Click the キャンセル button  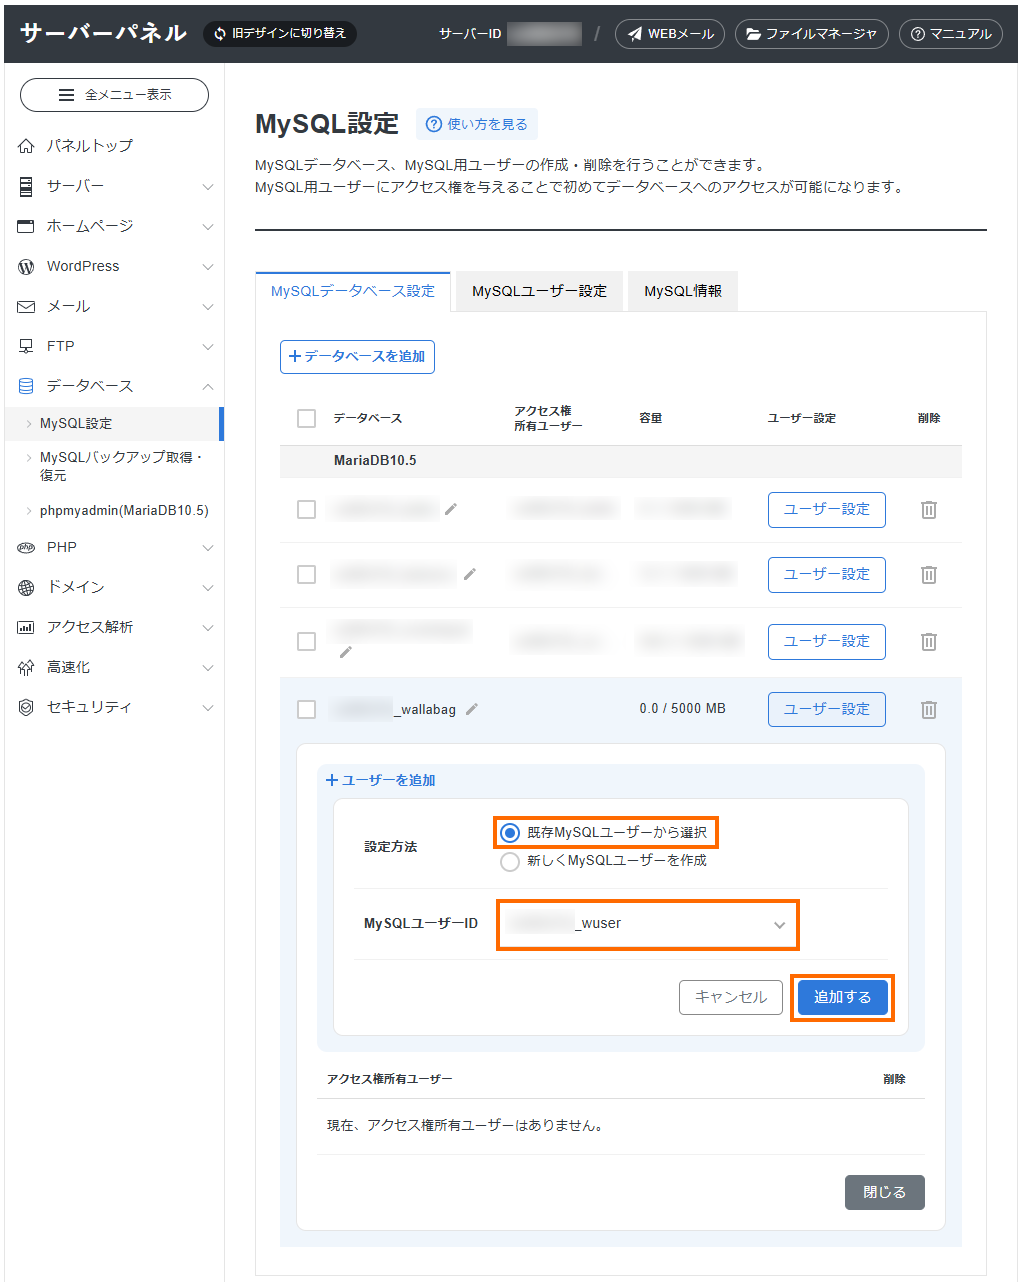[x=731, y=997]
